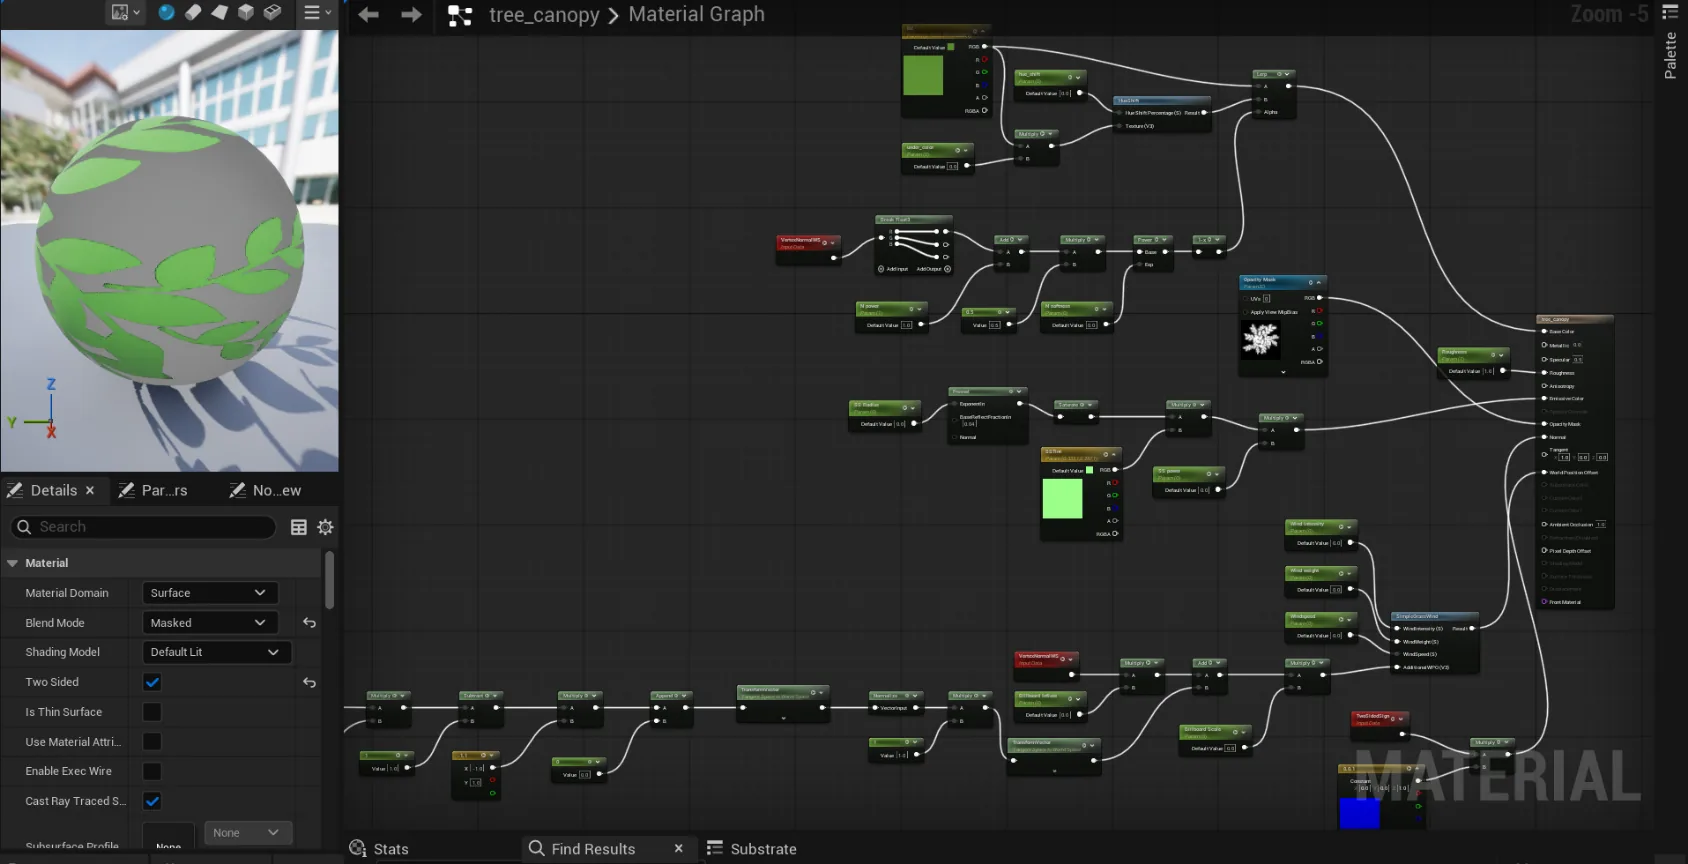Viewport: 1688px width, 864px height.
Task: Click the tree_canopy breadcrumb
Action: click(544, 15)
